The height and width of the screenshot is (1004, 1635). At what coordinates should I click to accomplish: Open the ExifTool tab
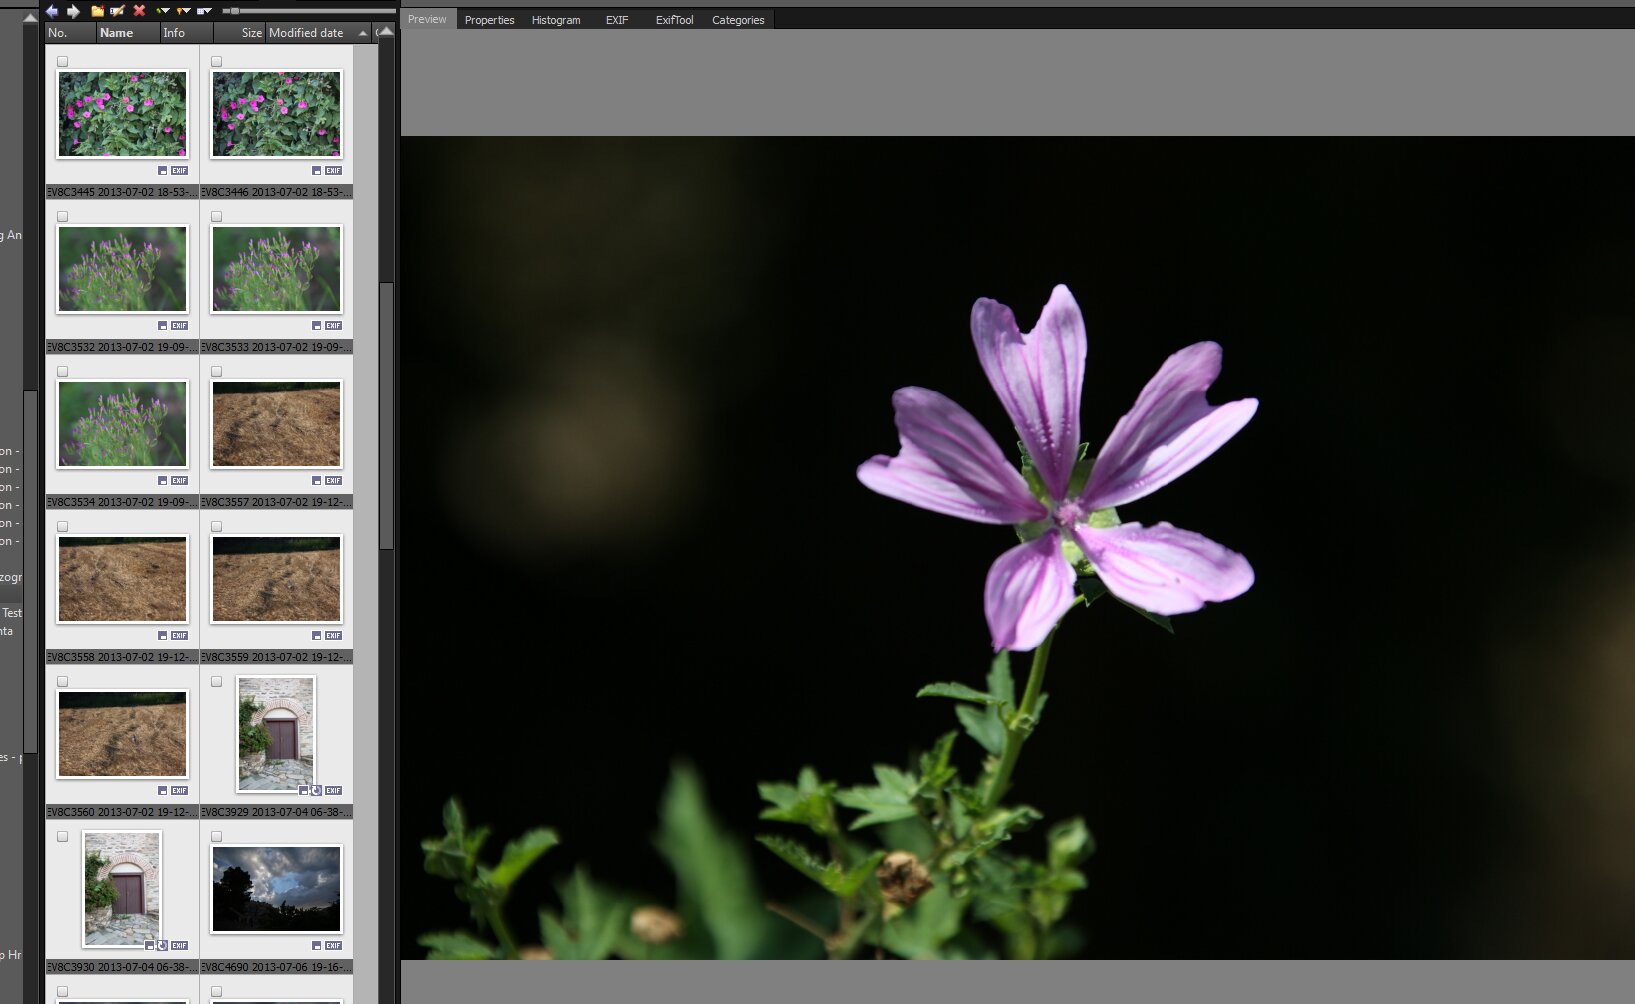point(674,20)
